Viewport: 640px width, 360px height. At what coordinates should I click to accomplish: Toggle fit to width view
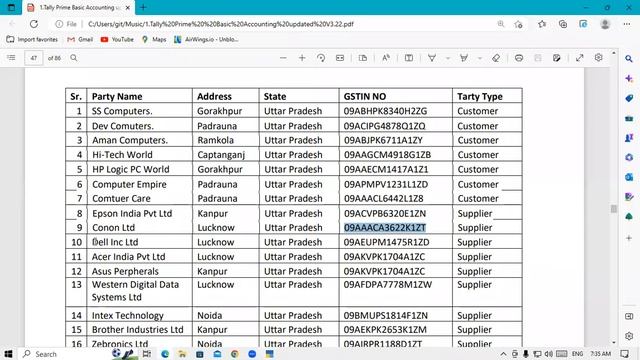pos(340,58)
